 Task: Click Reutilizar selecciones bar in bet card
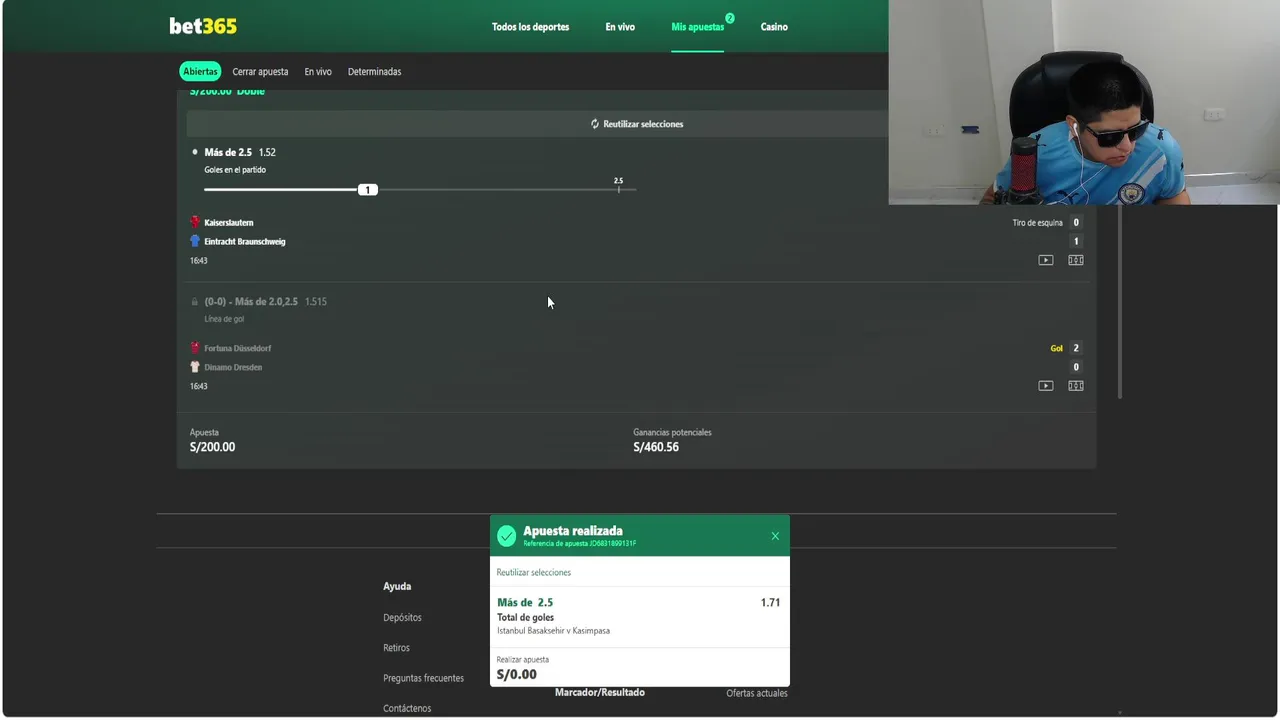(636, 124)
